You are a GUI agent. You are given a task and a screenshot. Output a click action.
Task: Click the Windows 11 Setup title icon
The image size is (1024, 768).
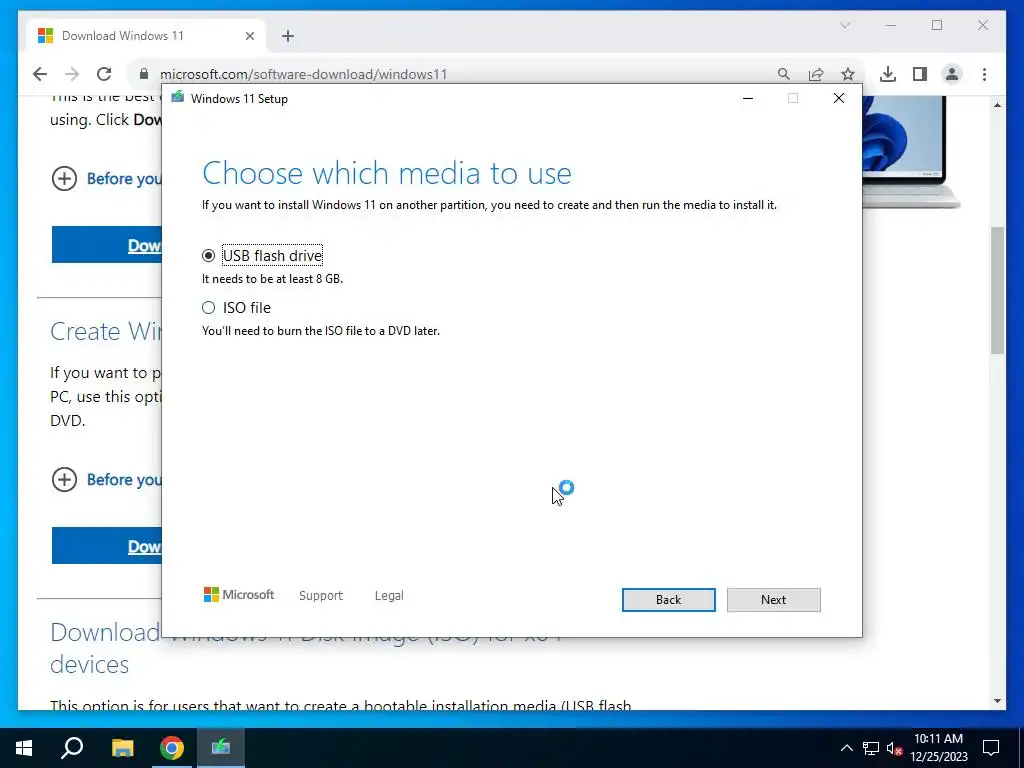(x=177, y=98)
